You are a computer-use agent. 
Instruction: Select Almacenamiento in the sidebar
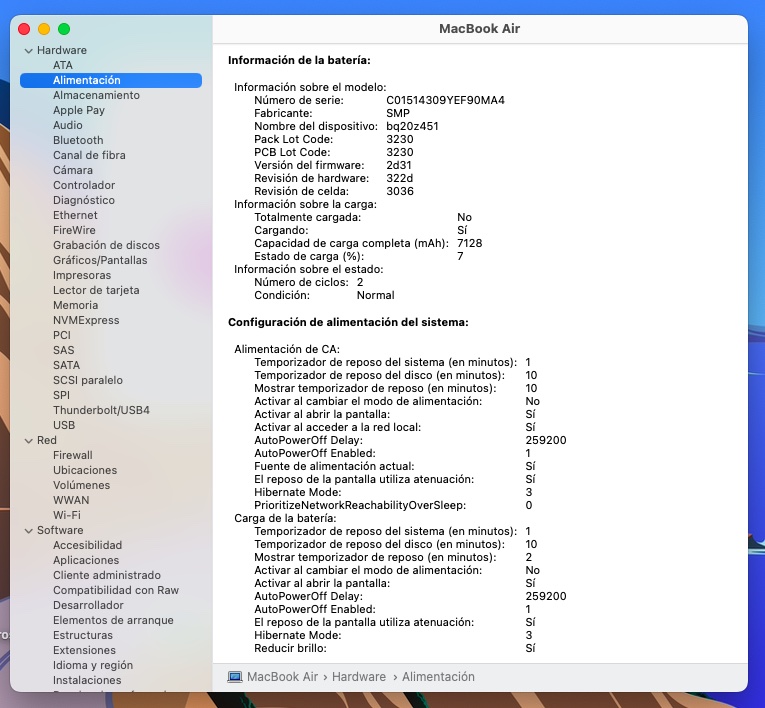(x=96, y=95)
